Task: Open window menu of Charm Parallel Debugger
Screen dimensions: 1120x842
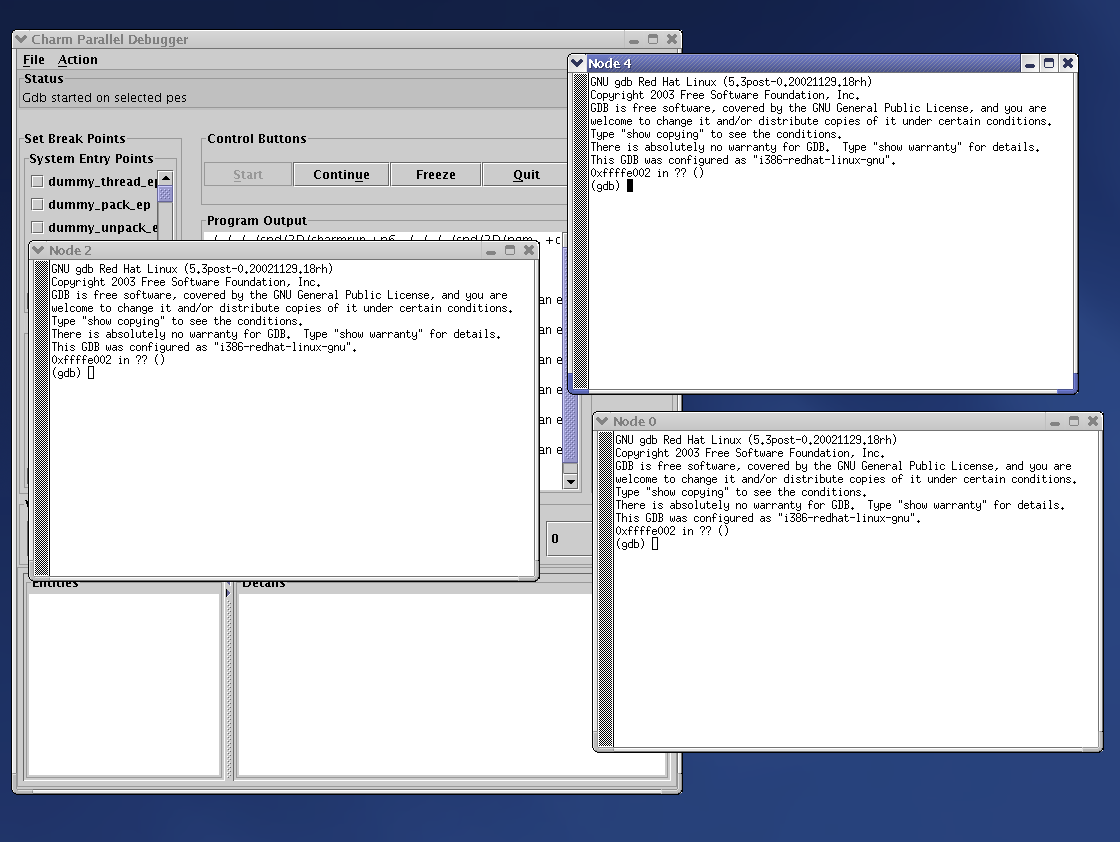Action: (21, 39)
